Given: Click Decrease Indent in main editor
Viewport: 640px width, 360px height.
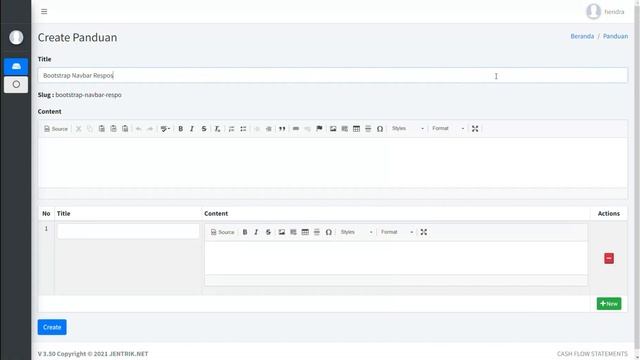Looking at the screenshot, I should click(257, 129).
